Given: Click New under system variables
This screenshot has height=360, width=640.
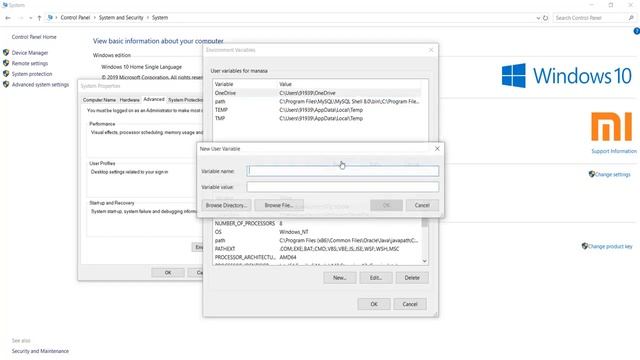Looking at the screenshot, I should 340,278.
